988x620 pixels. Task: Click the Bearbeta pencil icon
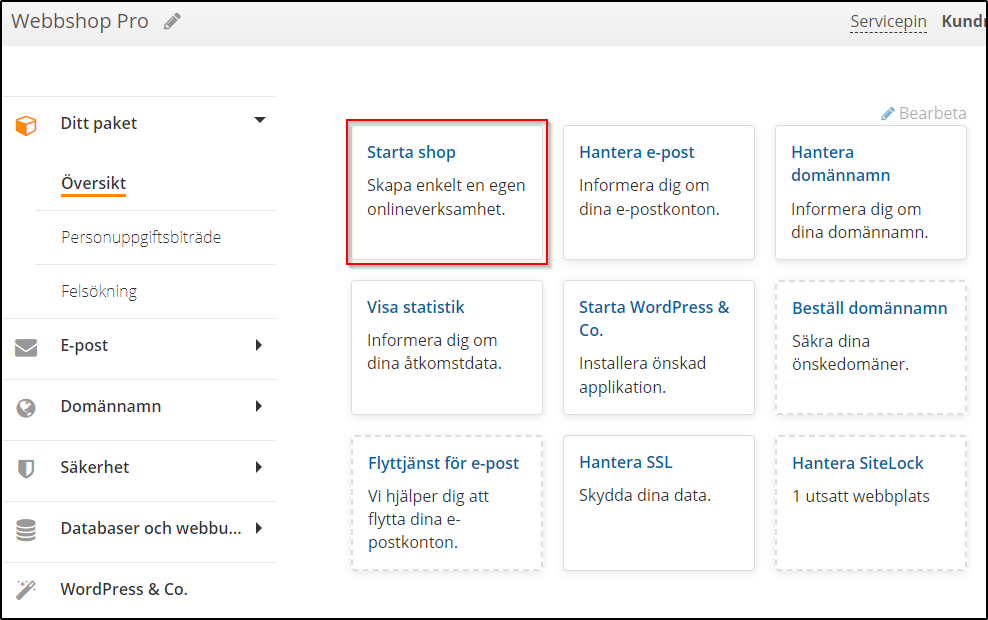click(888, 114)
